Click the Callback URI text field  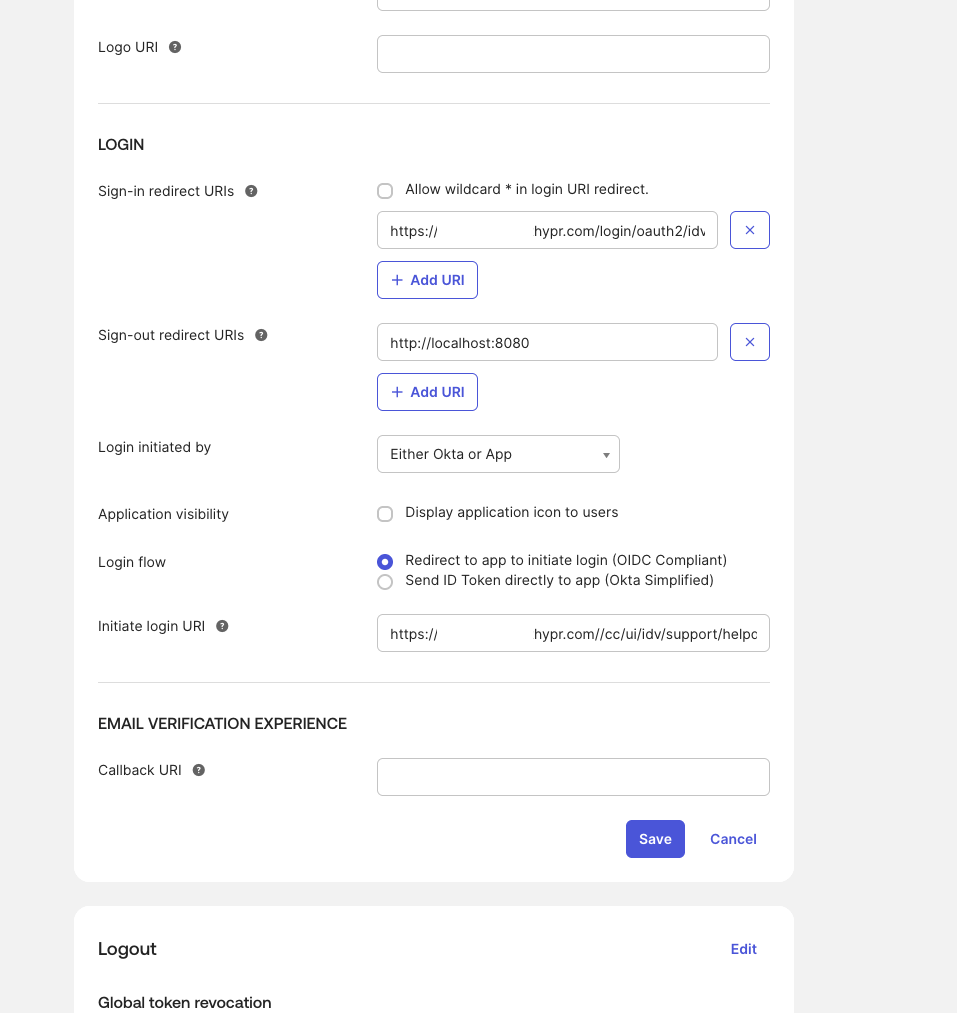pos(573,777)
